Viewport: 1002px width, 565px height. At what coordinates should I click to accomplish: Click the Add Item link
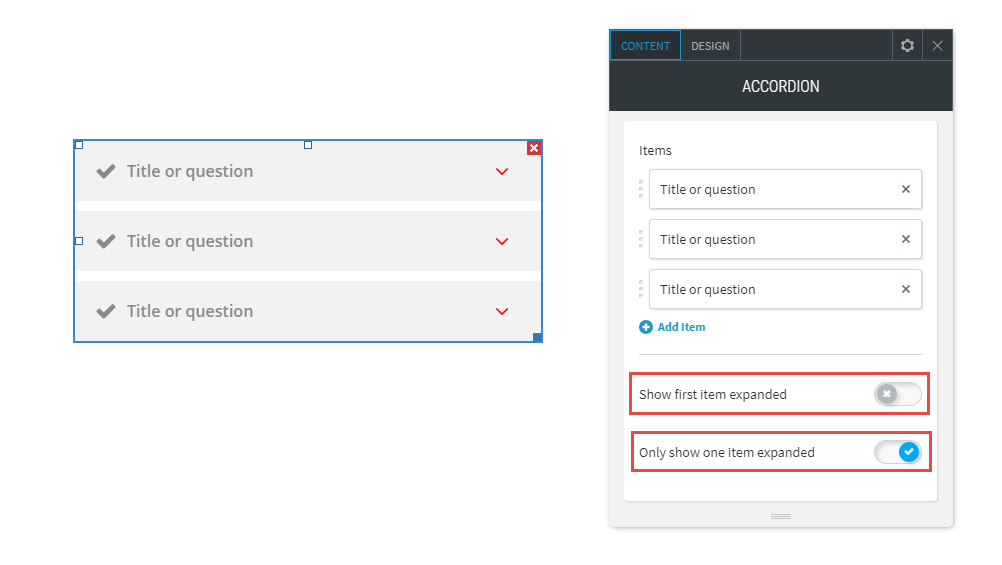point(681,327)
